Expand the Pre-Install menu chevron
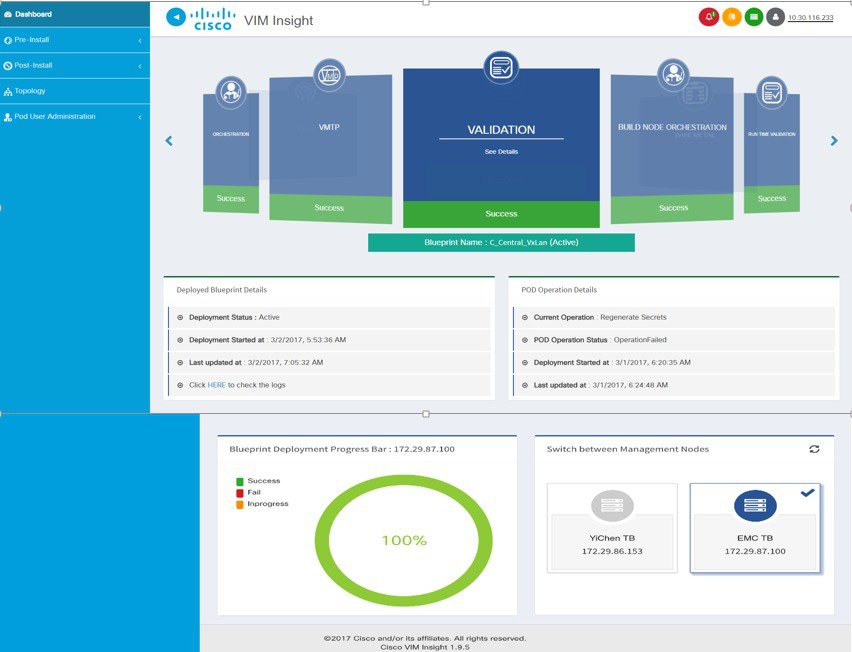The image size is (852, 652). pos(140,41)
